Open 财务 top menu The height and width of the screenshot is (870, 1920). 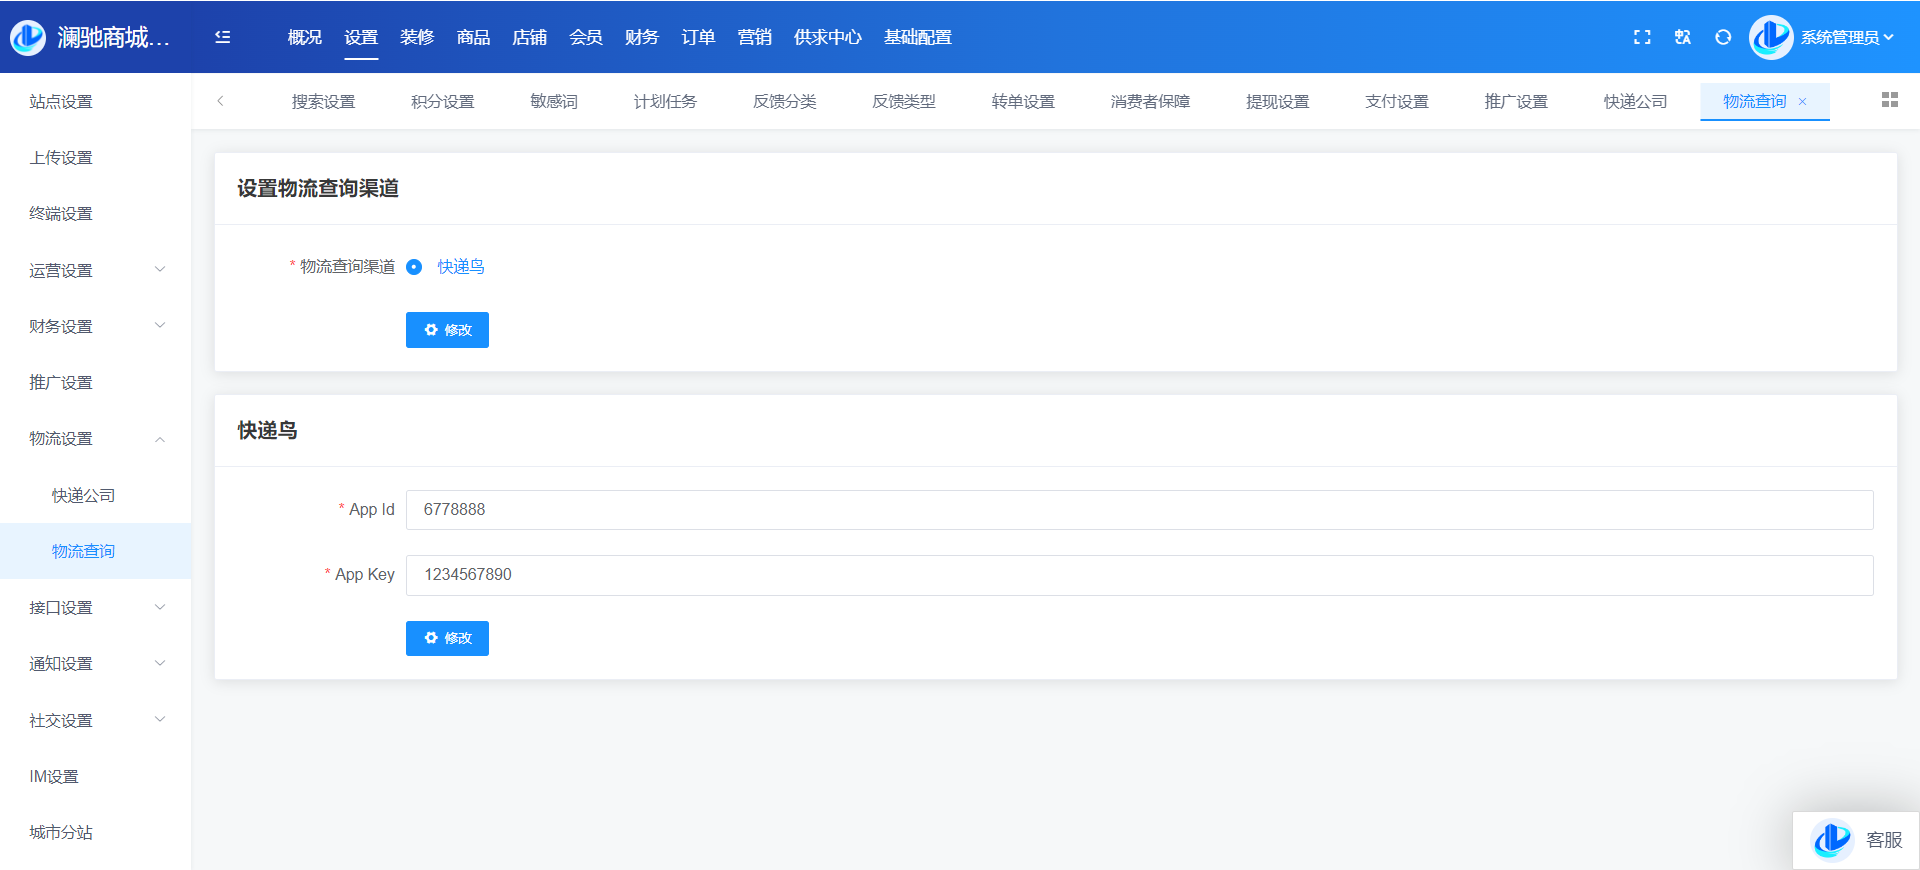(641, 37)
